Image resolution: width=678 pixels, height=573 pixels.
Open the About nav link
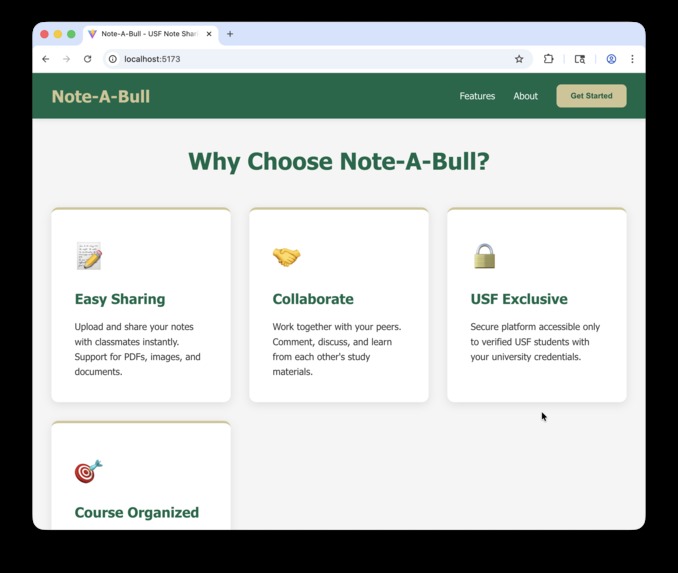point(525,96)
